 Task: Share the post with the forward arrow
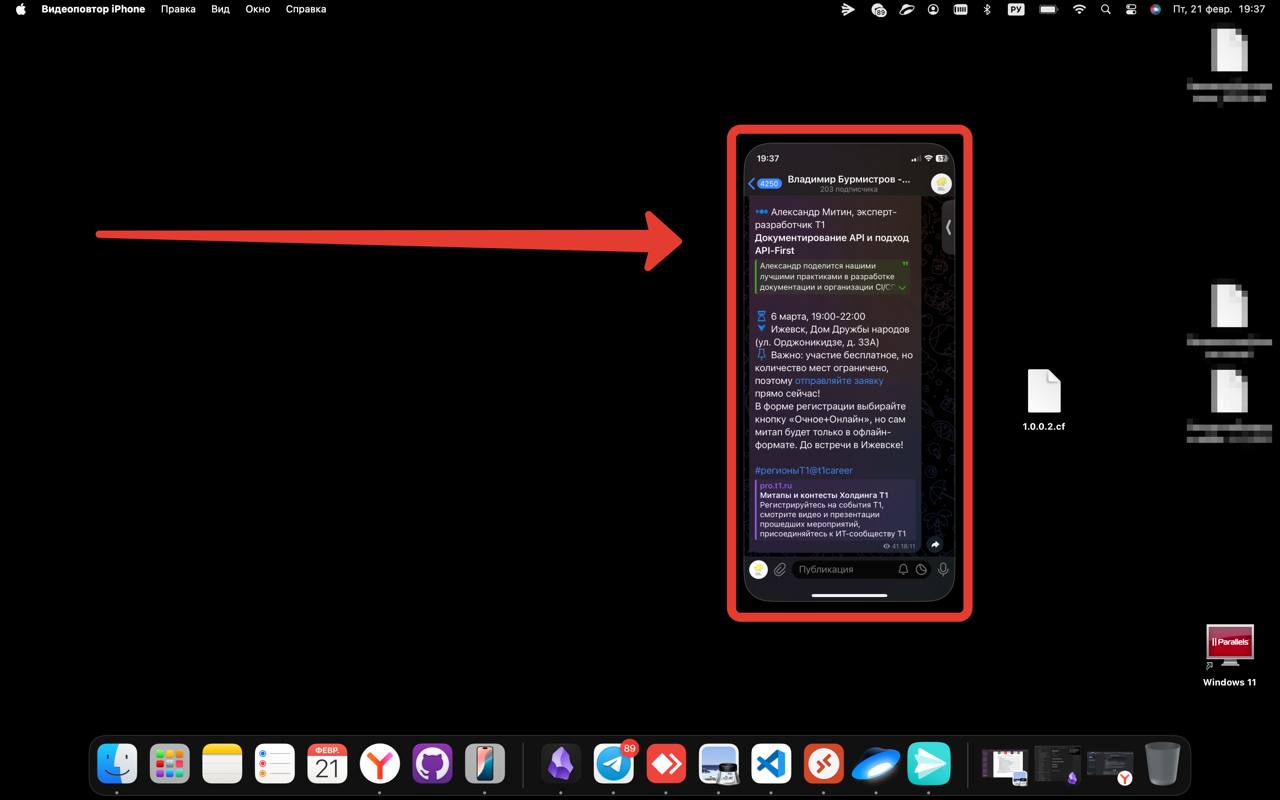coord(935,544)
